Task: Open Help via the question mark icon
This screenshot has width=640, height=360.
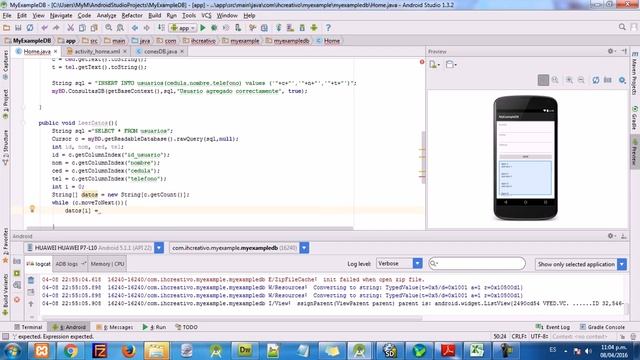Action: (328, 28)
